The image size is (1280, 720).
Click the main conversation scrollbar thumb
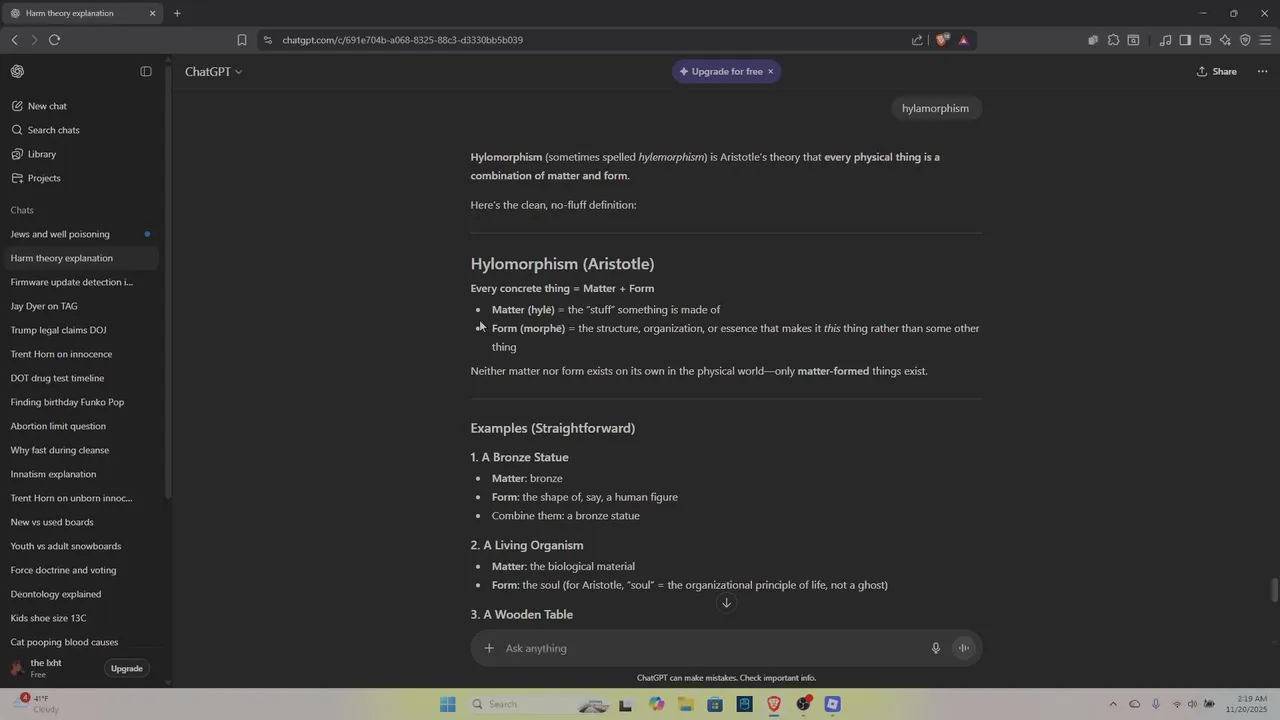tap(1274, 590)
